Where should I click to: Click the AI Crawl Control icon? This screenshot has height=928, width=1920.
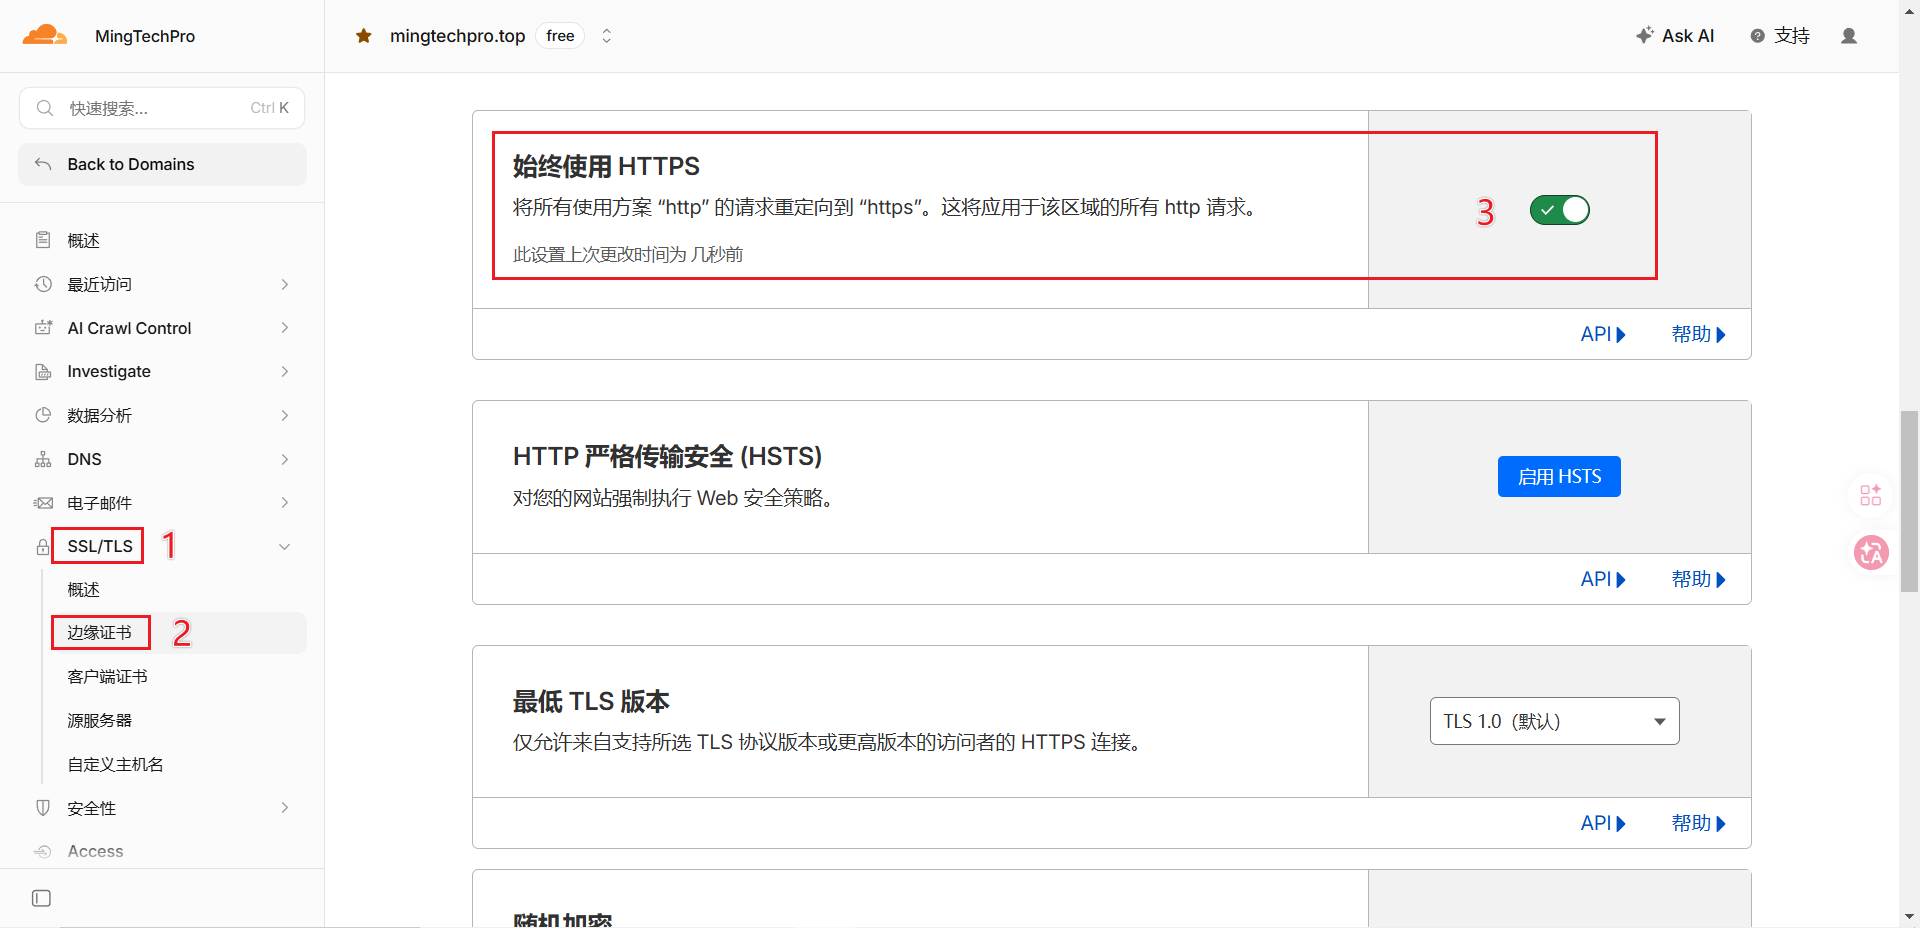[x=43, y=328]
